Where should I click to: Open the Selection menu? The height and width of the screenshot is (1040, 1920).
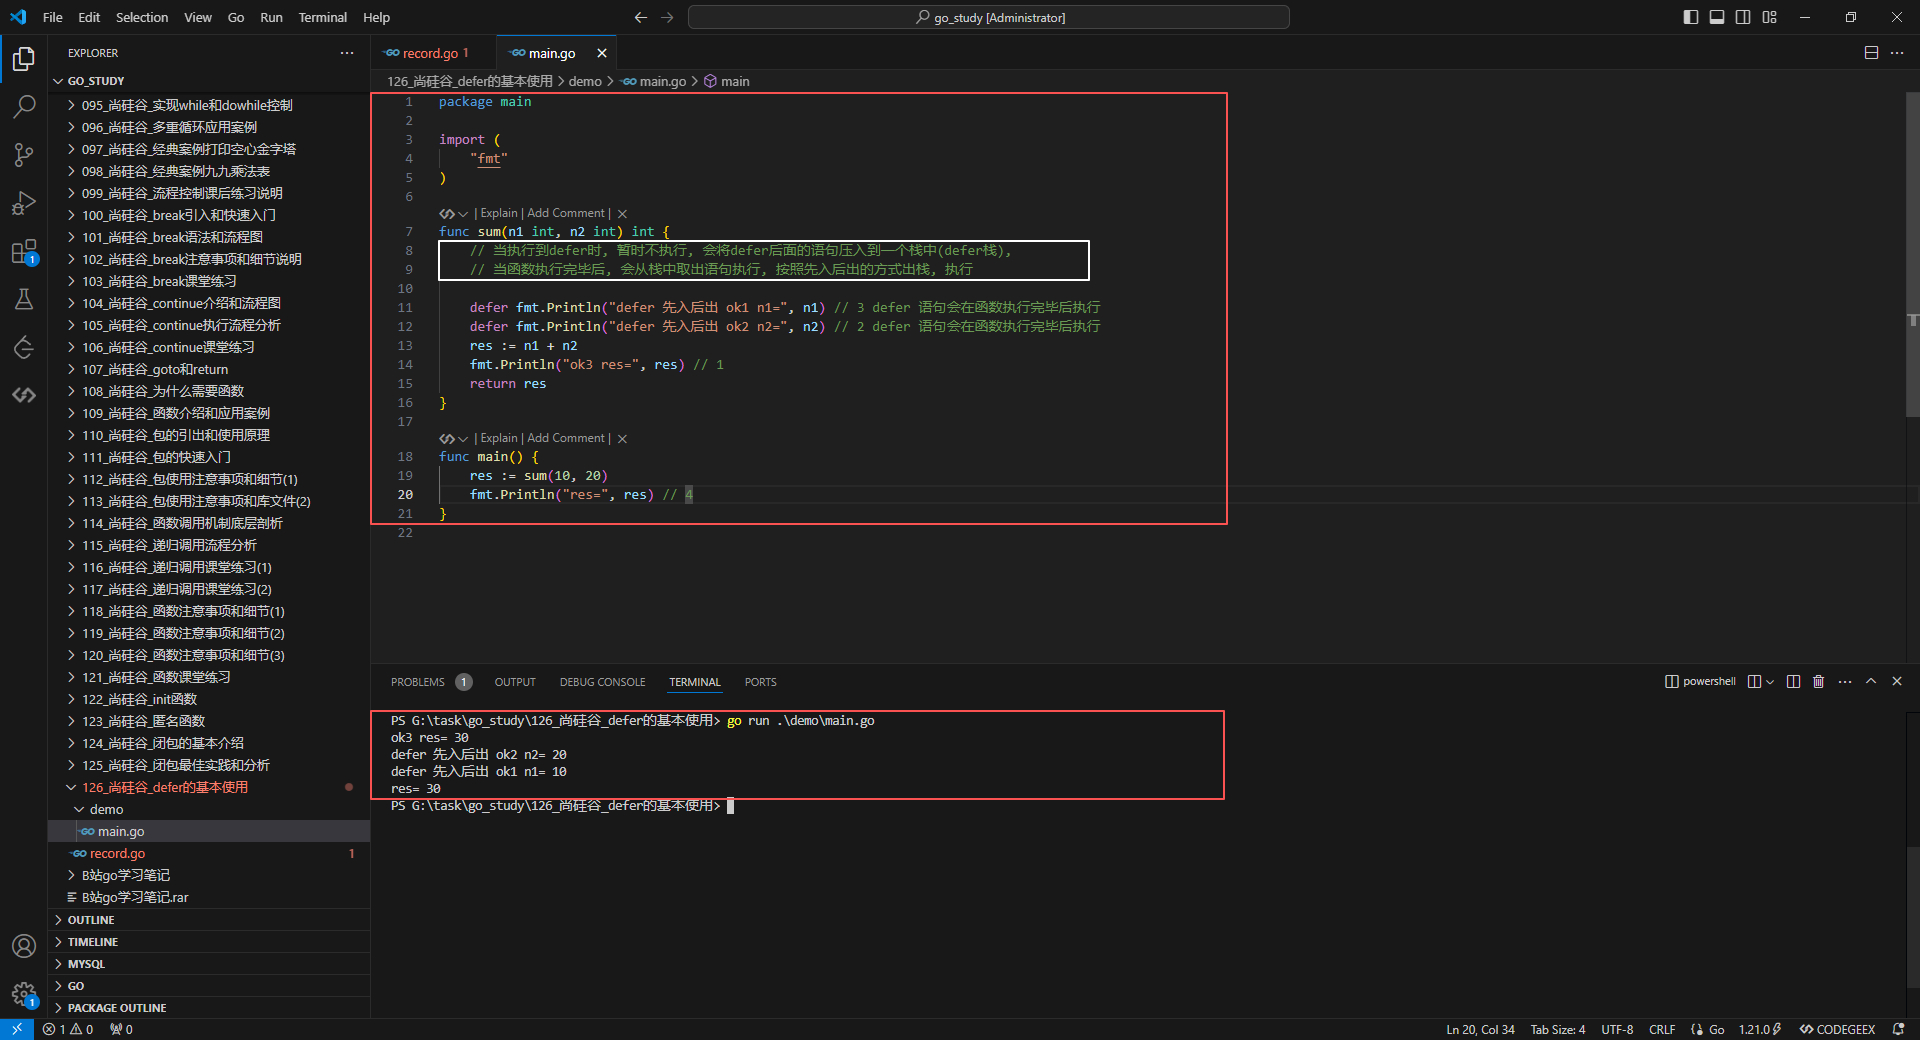pos(142,17)
